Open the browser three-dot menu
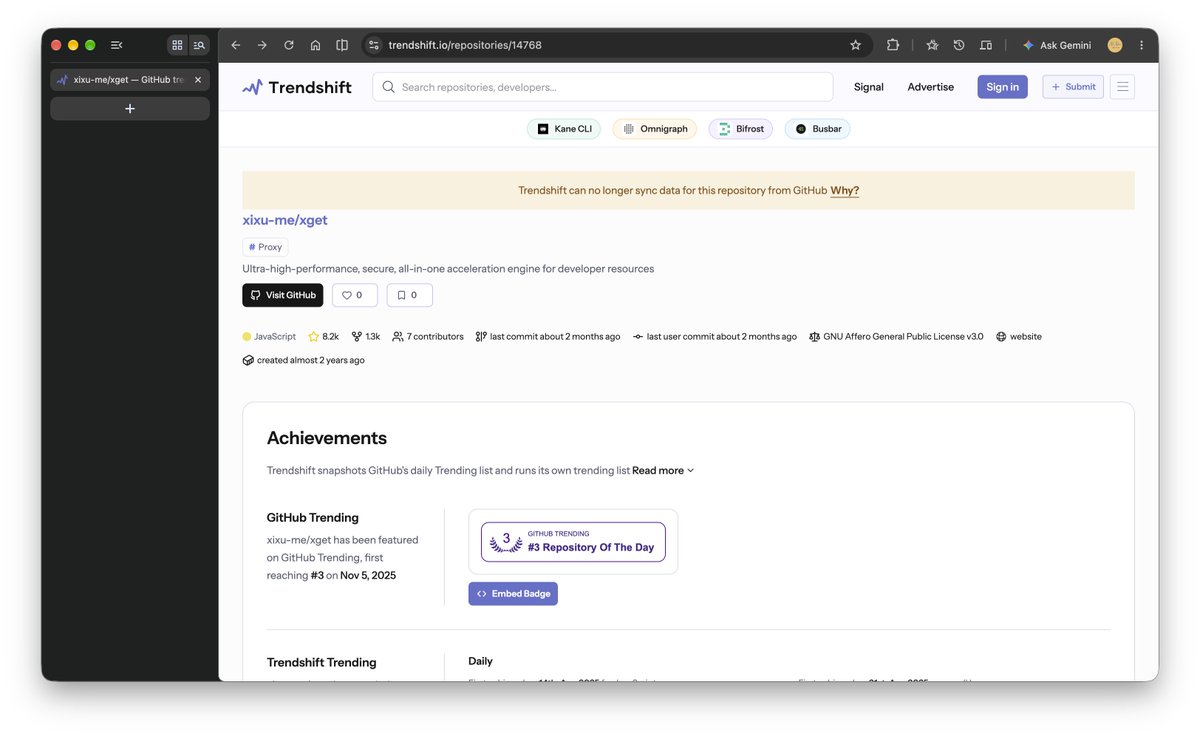Viewport: 1200px width, 736px height. [x=1141, y=45]
